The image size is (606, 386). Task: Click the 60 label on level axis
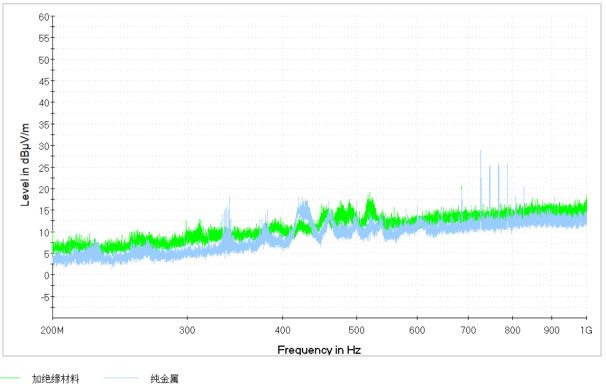click(44, 17)
